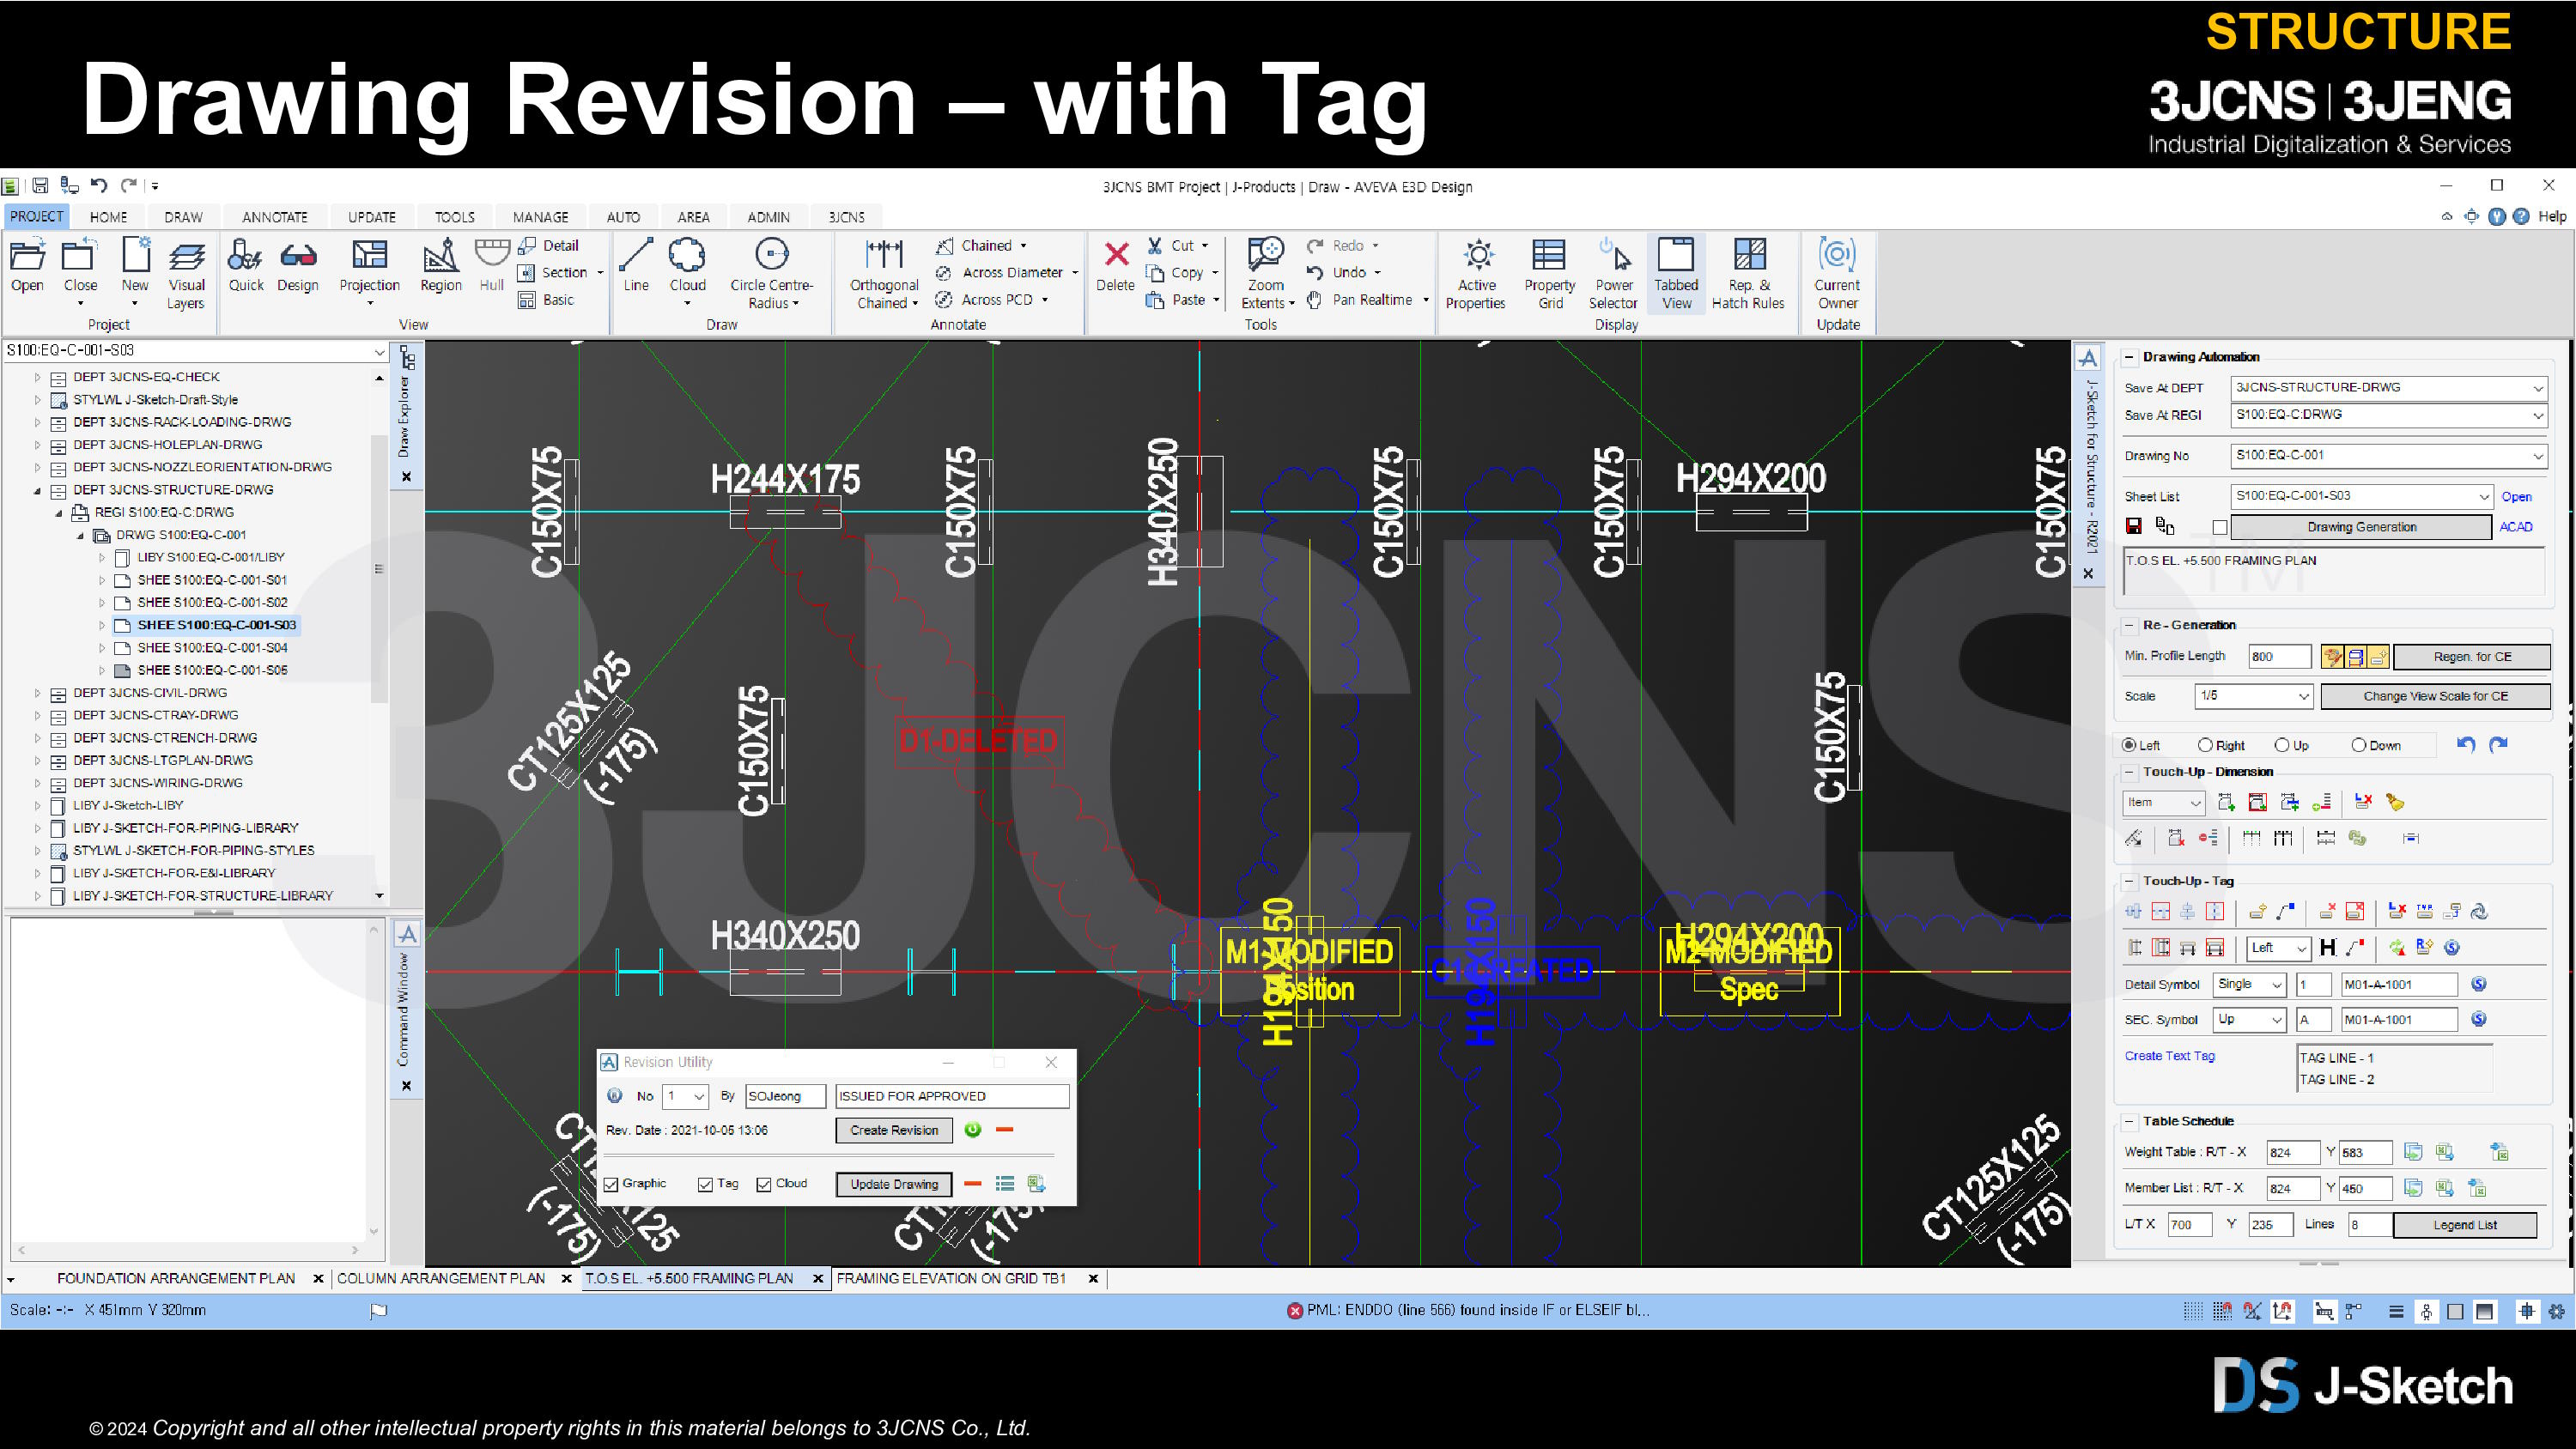Click the ISSUED FOR APPROVED text field
The width and height of the screenshot is (2576, 1449).
click(x=952, y=1097)
